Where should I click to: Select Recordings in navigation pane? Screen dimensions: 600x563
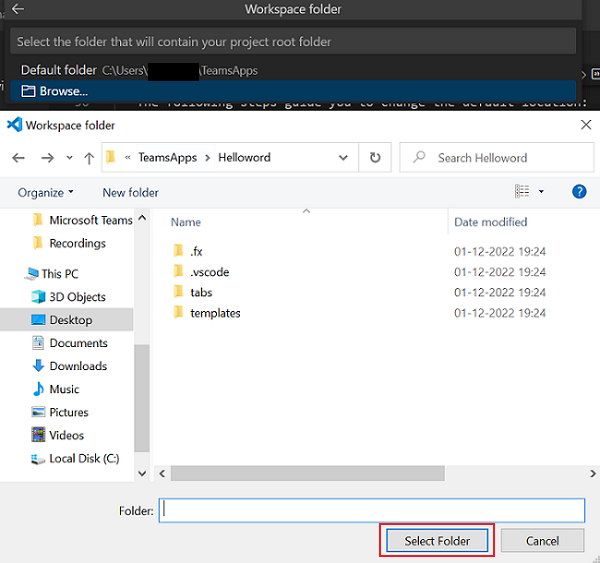click(x=69, y=243)
